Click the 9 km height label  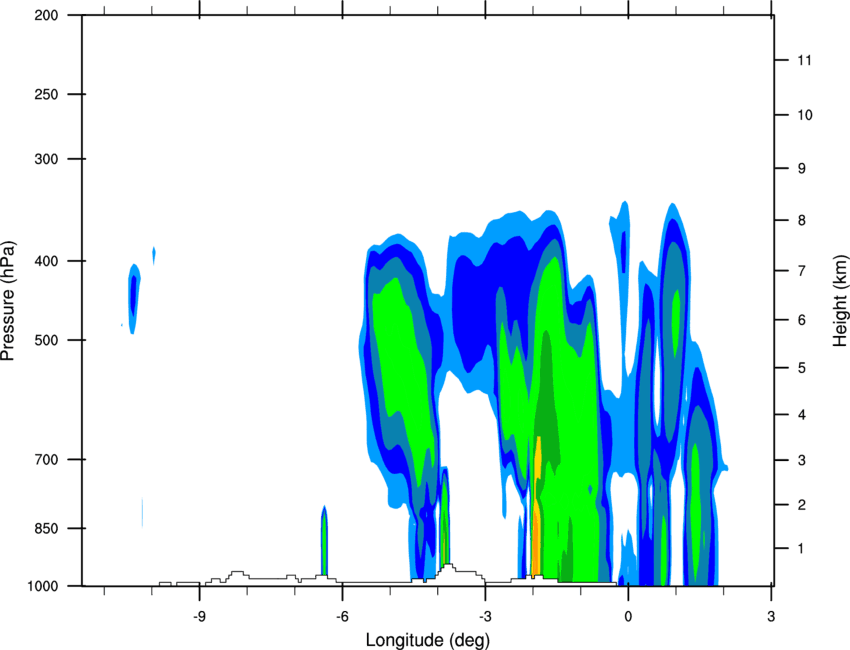802,168
